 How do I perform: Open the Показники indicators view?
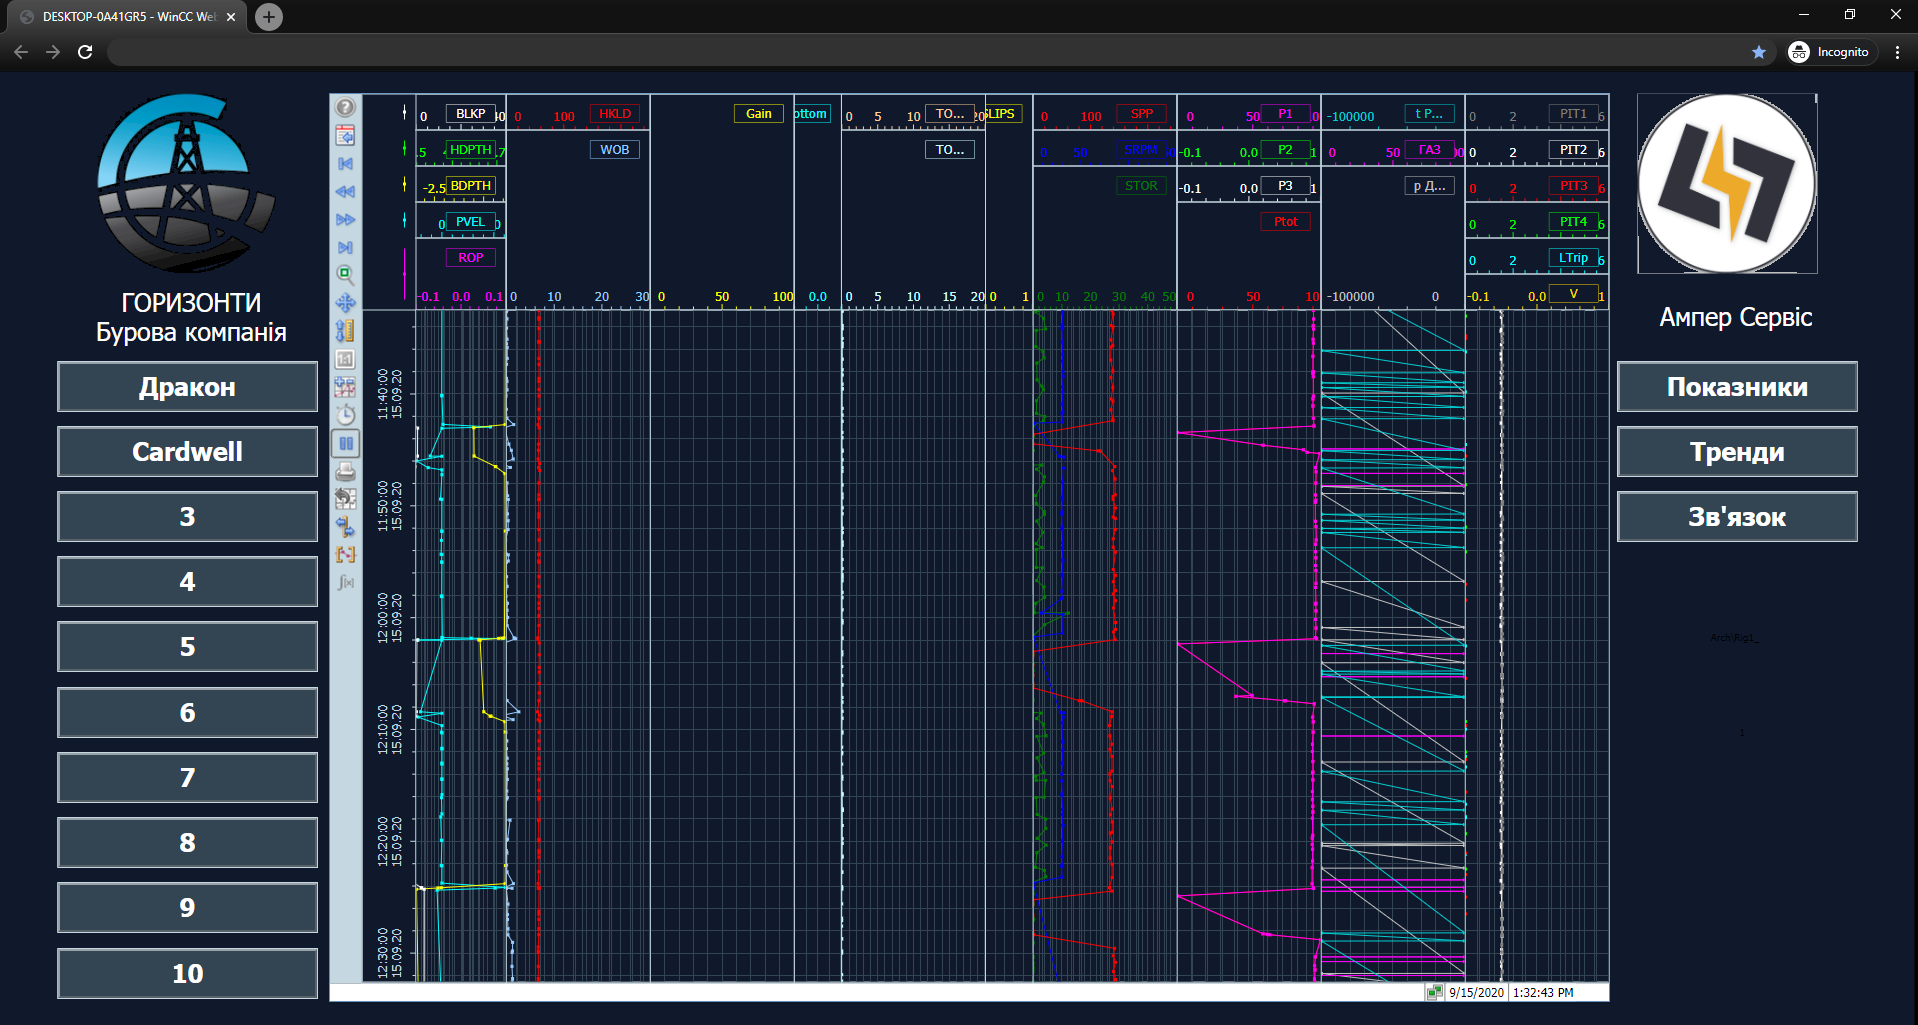[x=1737, y=387]
